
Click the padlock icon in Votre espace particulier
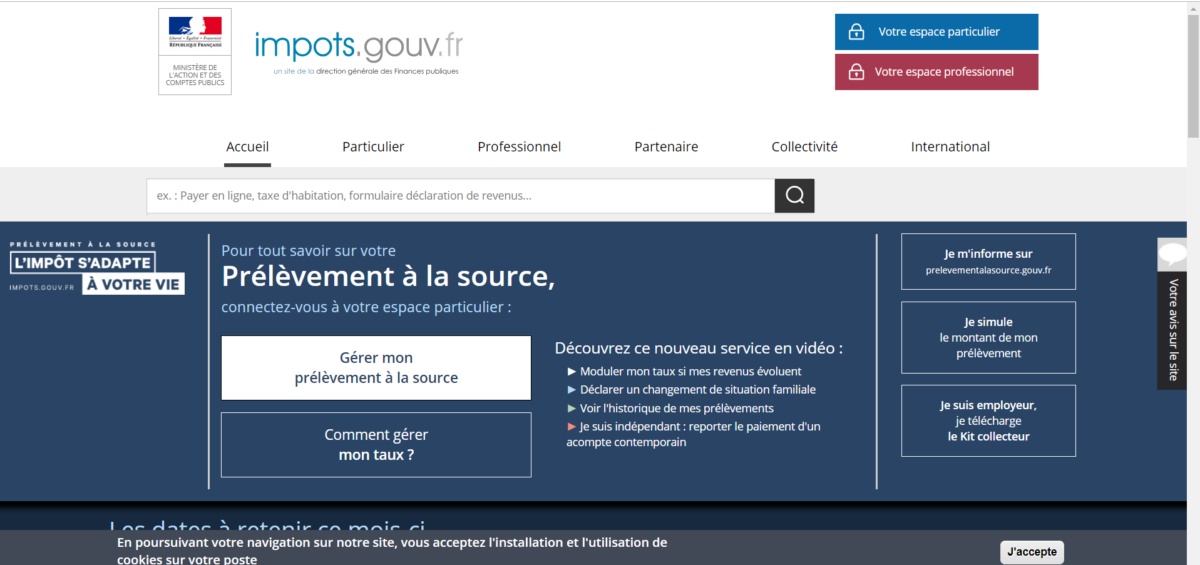pyautogui.click(x=856, y=32)
